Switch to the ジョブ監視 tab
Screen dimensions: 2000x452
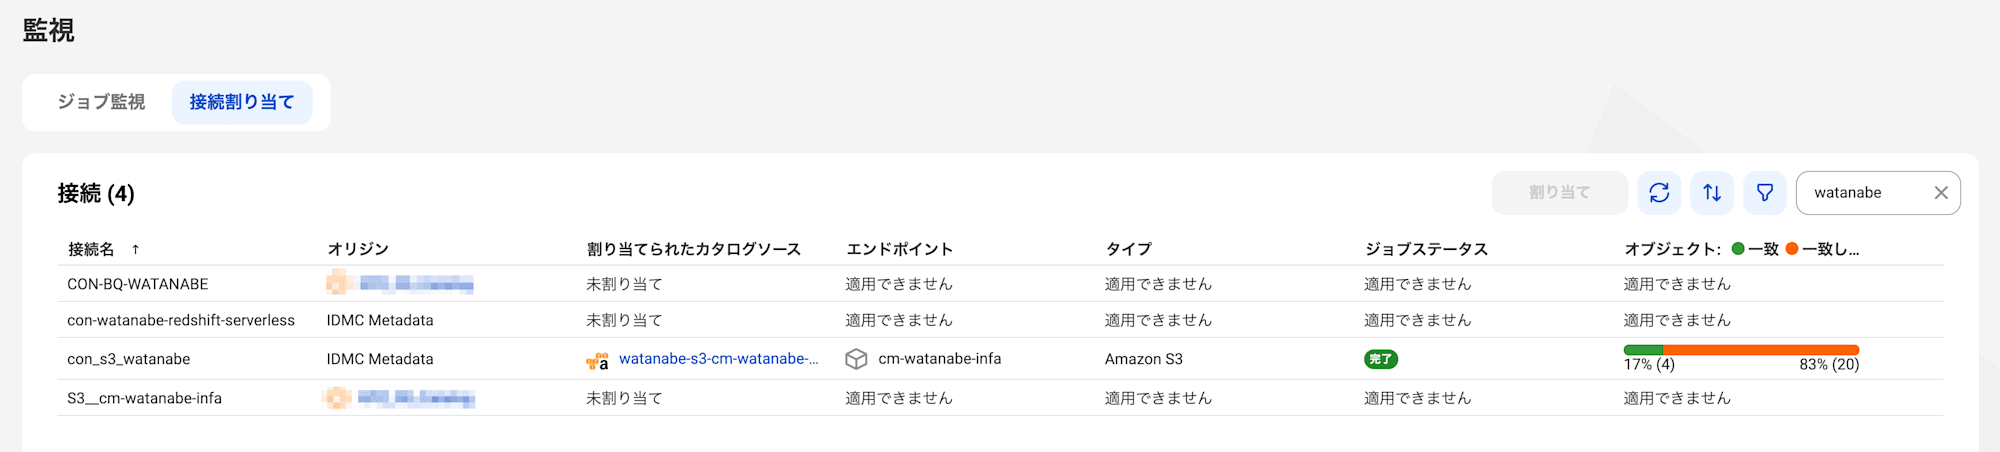click(101, 102)
